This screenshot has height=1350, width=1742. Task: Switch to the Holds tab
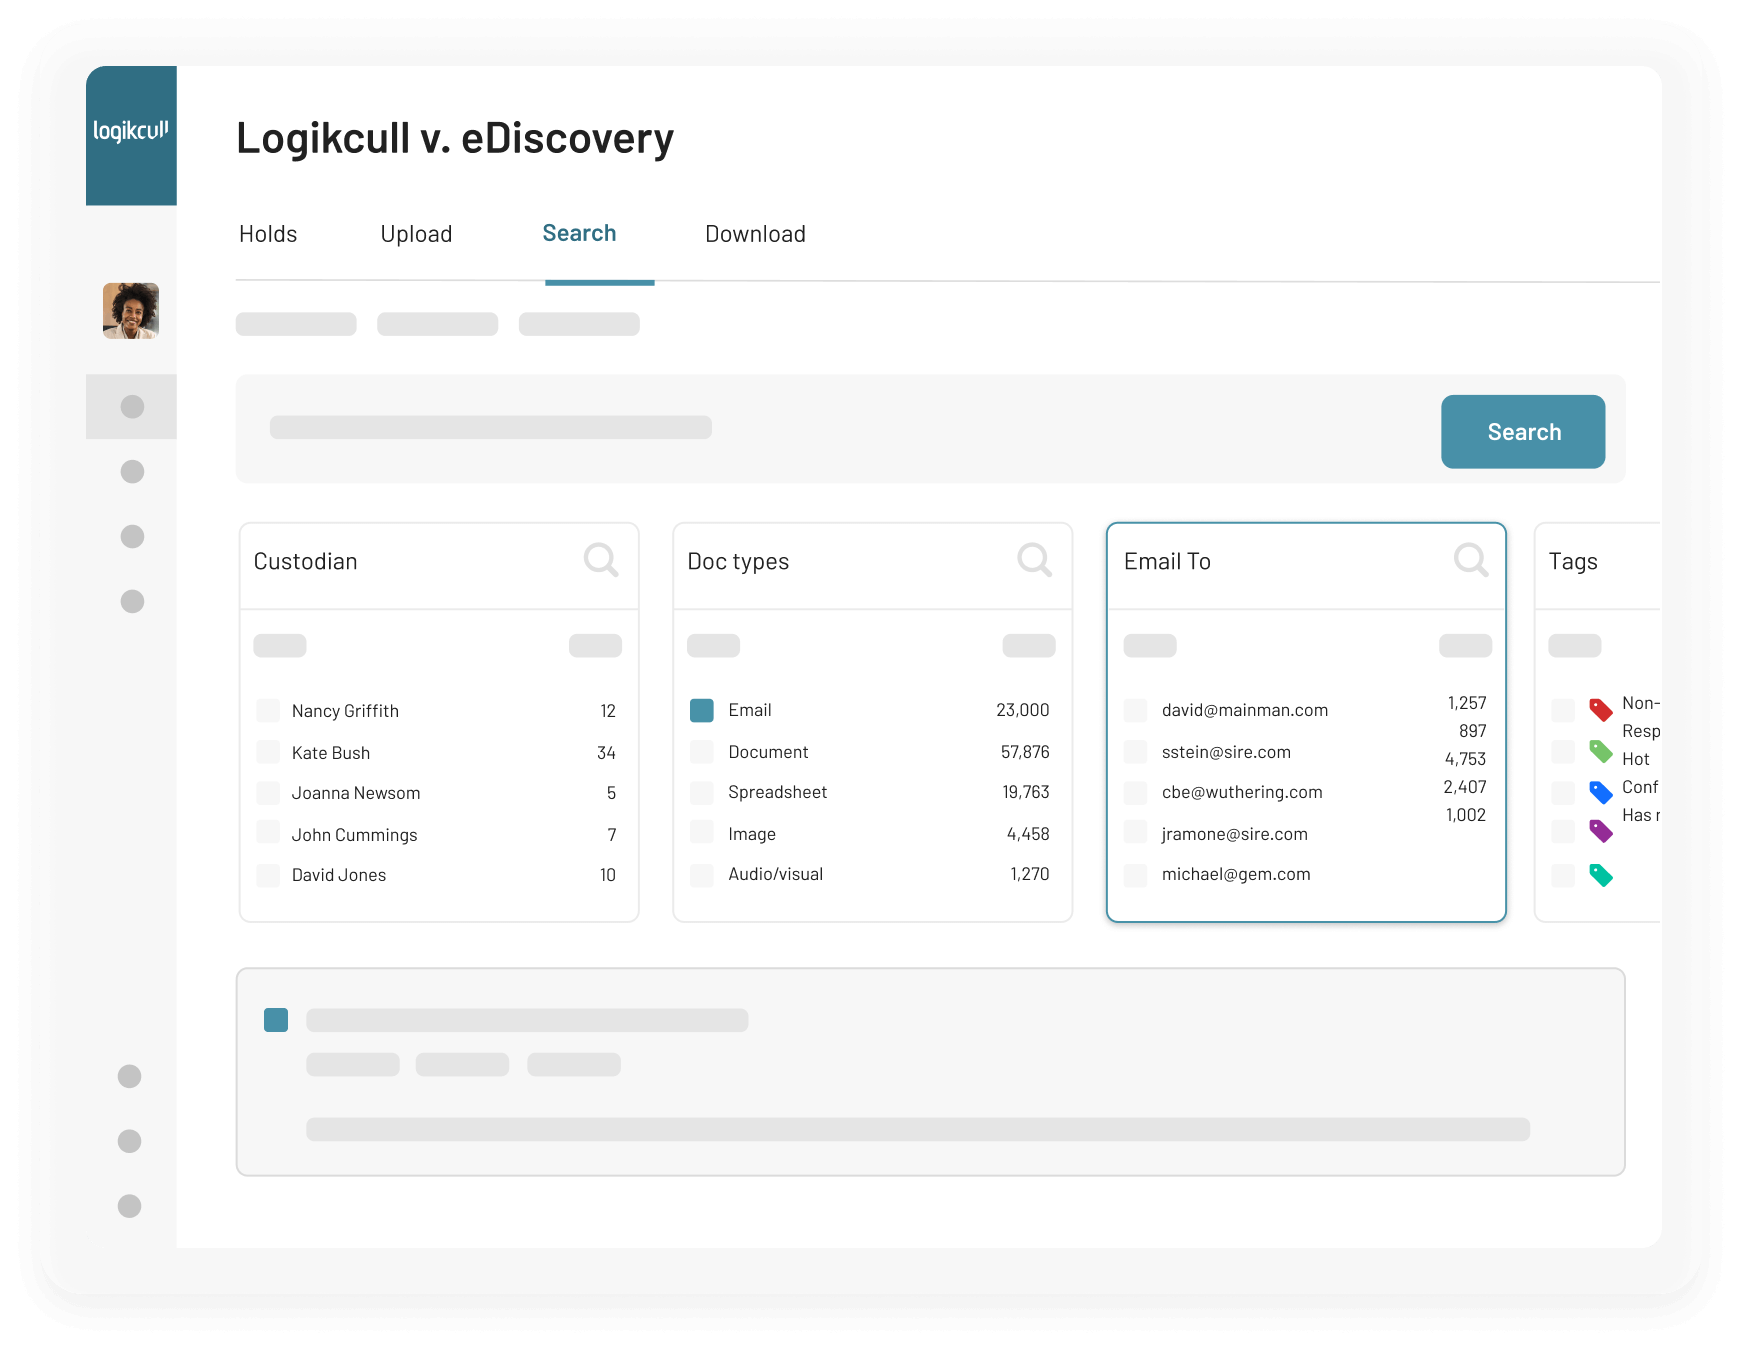[x=267, y=234]
